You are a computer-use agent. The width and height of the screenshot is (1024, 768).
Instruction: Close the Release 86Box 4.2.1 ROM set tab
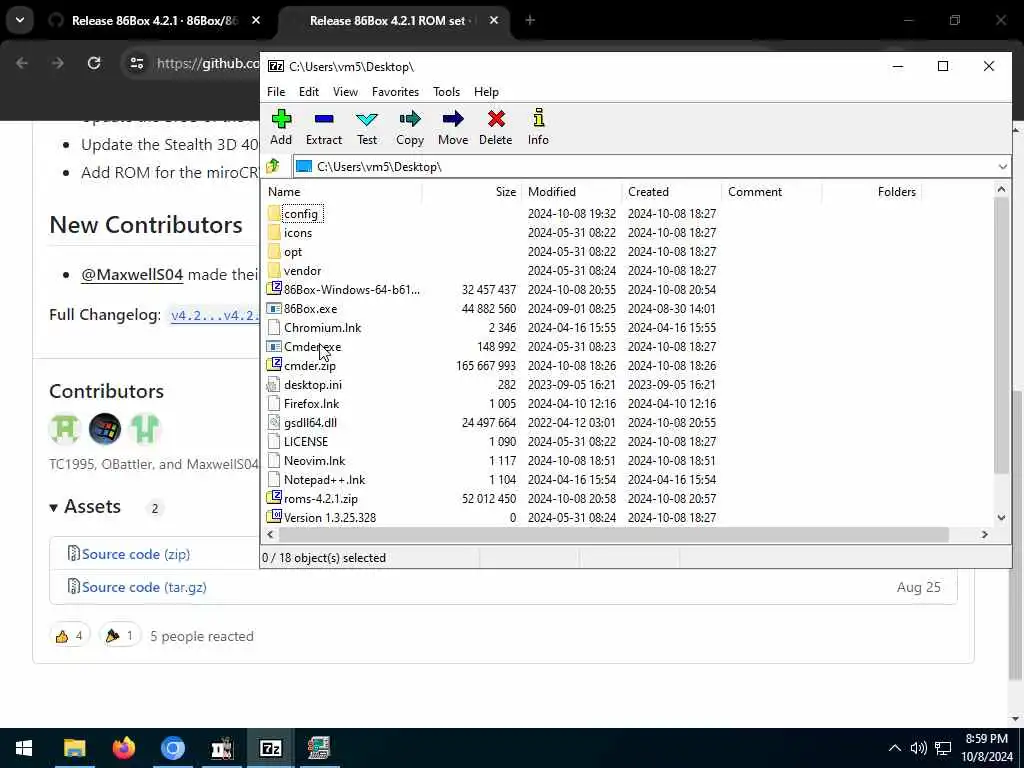pos(494,21)
